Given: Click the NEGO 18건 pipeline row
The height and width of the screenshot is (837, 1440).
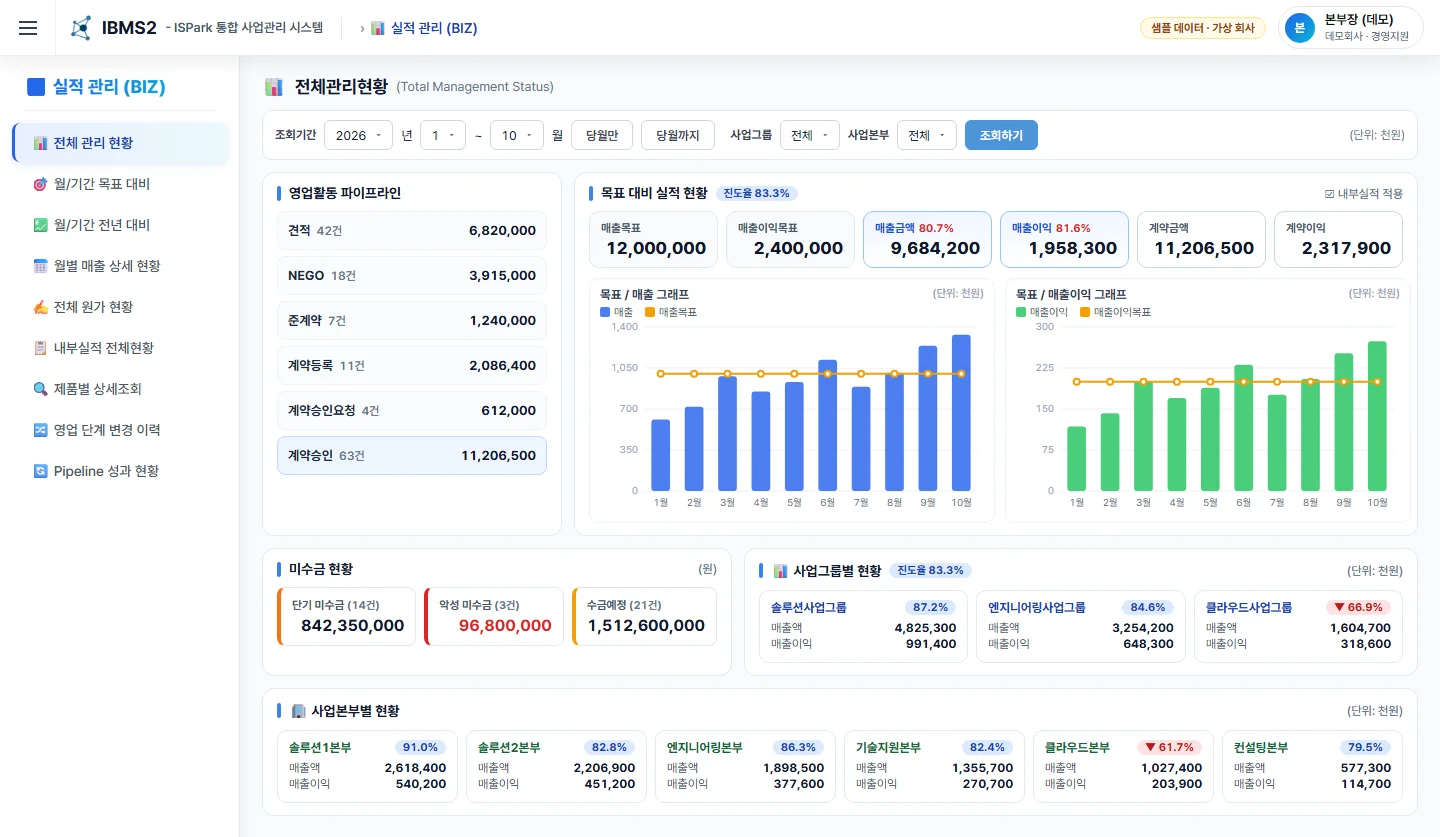Looking at the screenshot, I should click(x=411, y=275).
